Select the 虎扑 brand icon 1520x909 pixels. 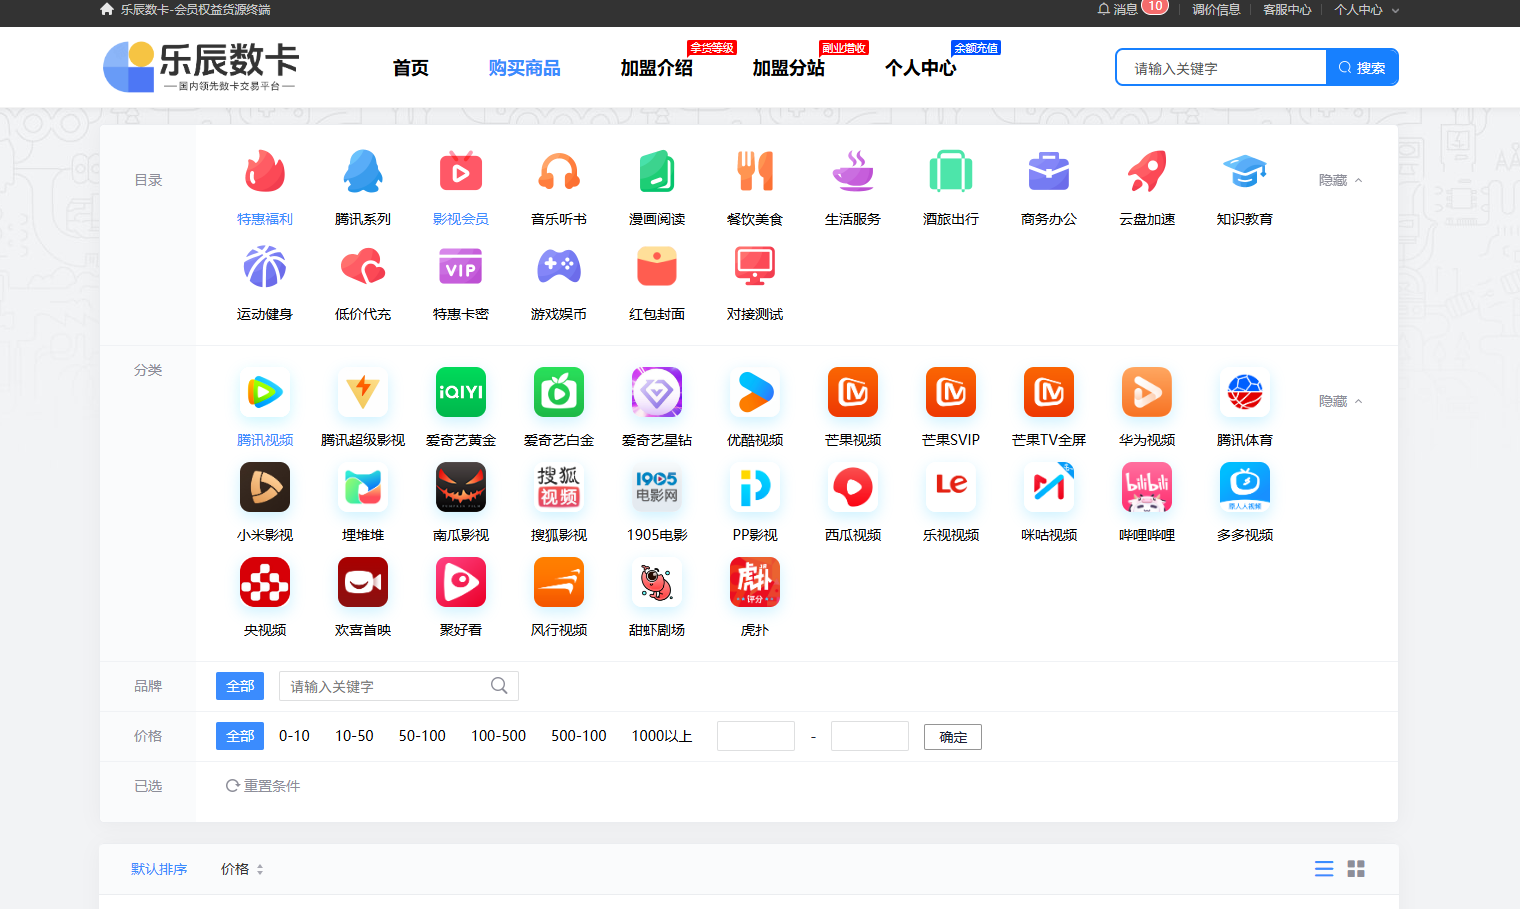coord(755,583)
